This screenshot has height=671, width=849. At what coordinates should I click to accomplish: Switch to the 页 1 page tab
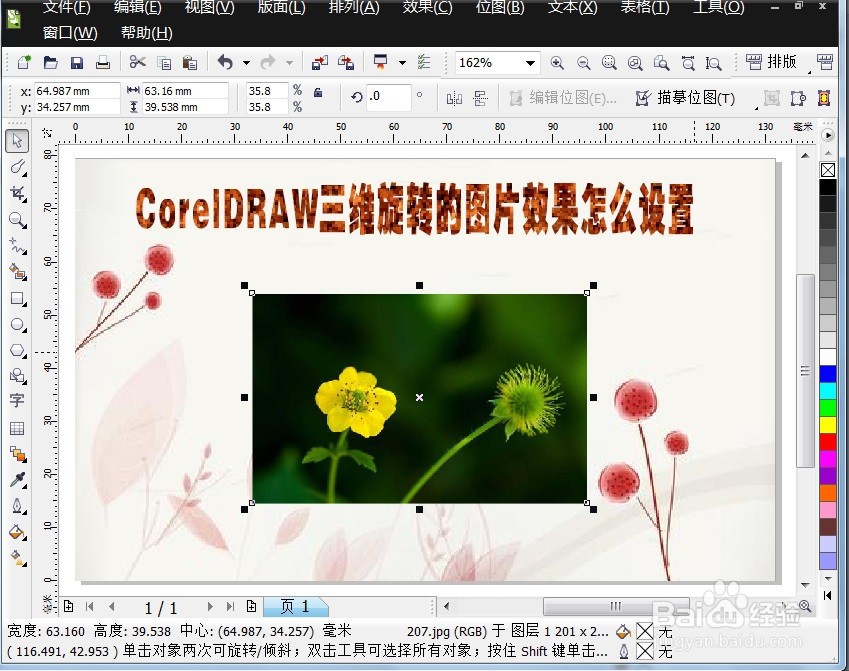[x=295, y=606]
